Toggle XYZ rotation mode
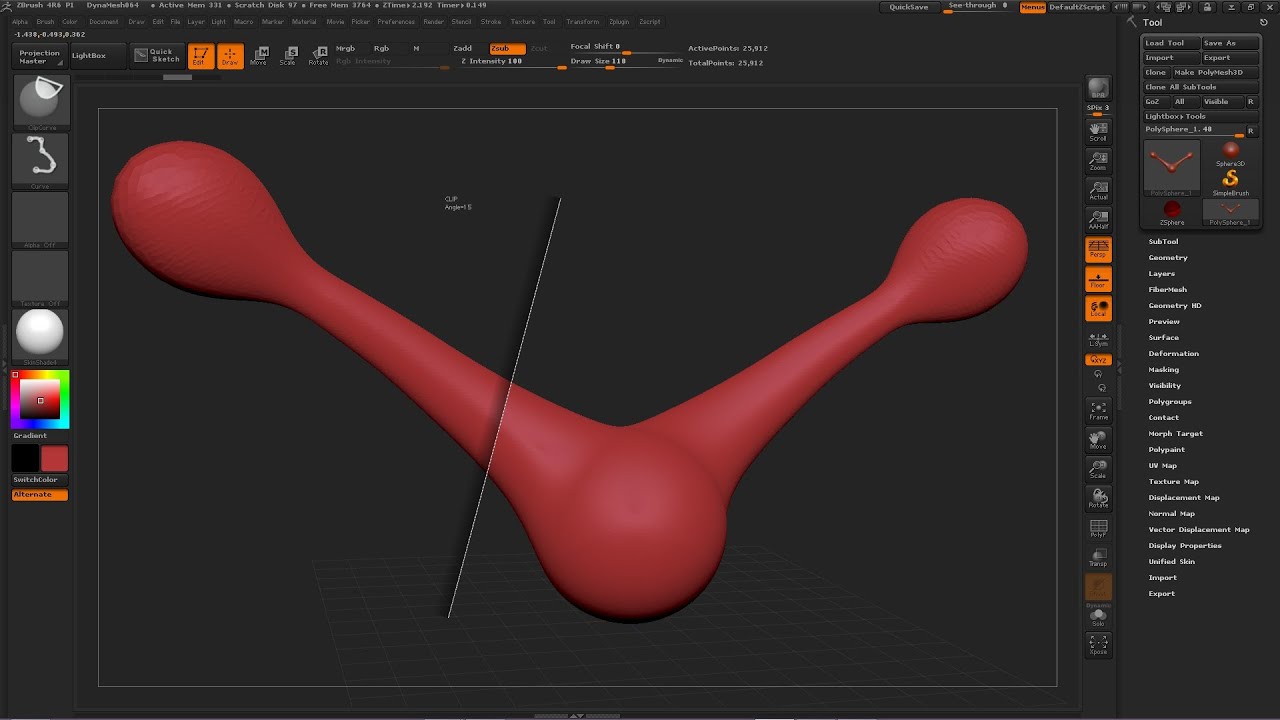Screen dimensions: 1280x720 pos(1098,359)
